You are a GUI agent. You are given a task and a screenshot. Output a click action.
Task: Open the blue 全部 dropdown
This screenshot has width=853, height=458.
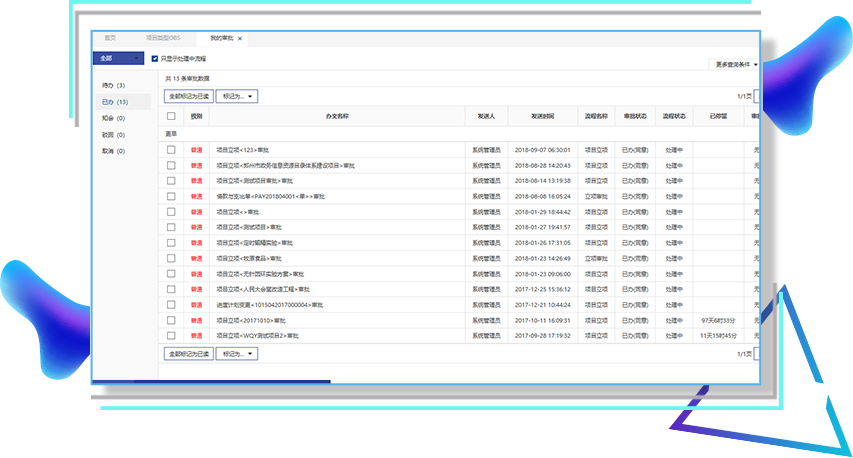click(x=119, y=58)
